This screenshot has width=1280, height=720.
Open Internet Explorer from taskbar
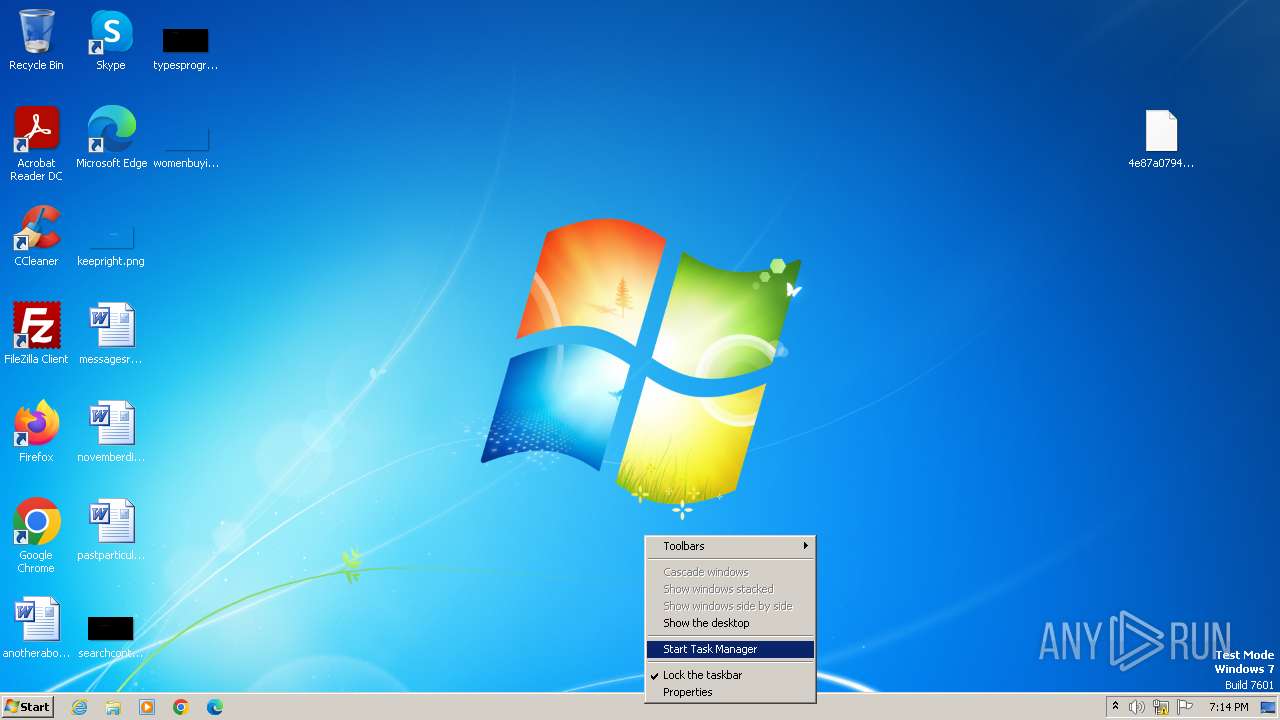[x=79, y=707]
